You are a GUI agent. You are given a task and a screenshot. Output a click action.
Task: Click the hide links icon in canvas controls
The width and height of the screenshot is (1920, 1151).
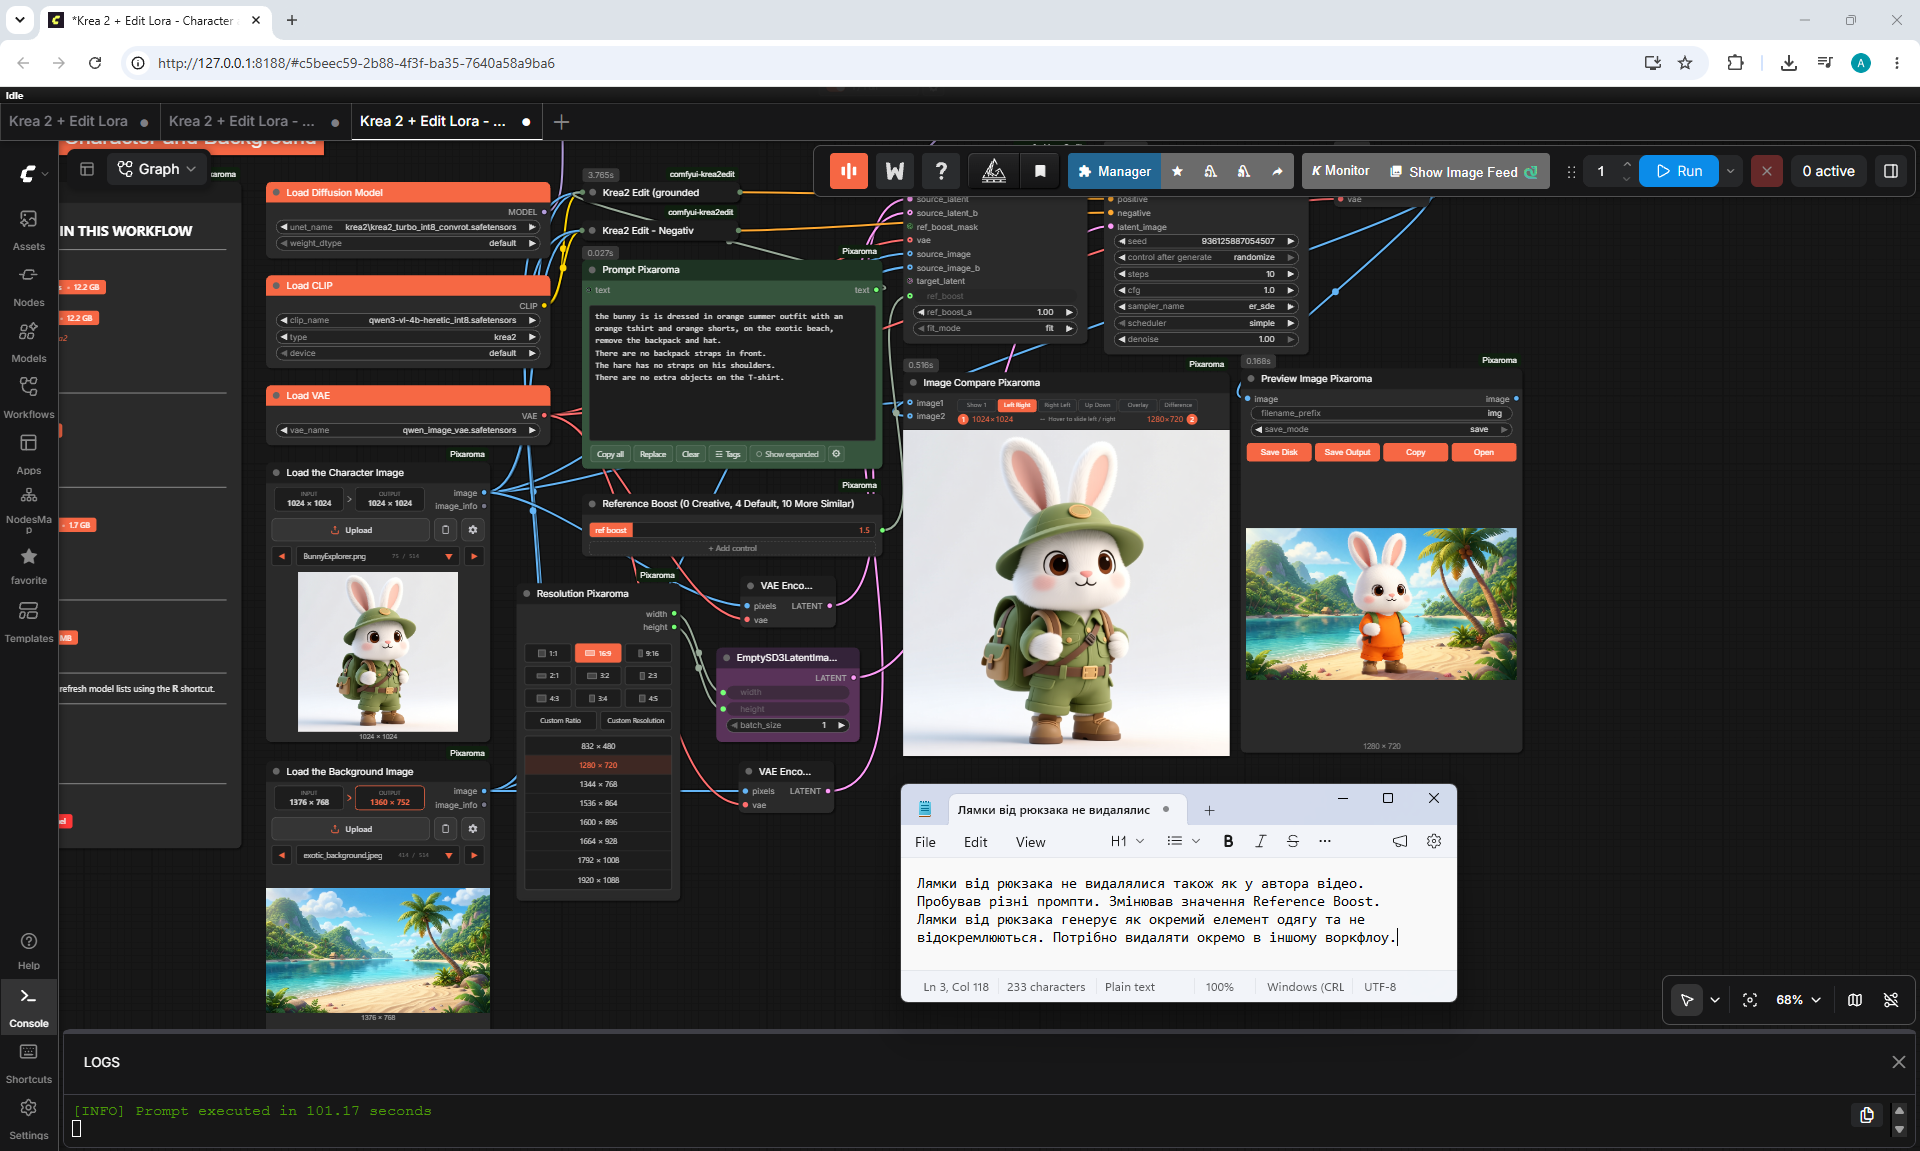[1891, 1000]
